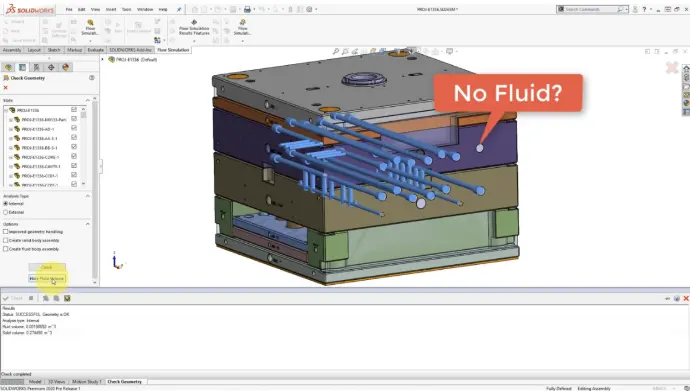Screen dimensions: 690x391
Task: Click the Help question mark in title bar
Action: pyautogui.click(x=644, y=9)
